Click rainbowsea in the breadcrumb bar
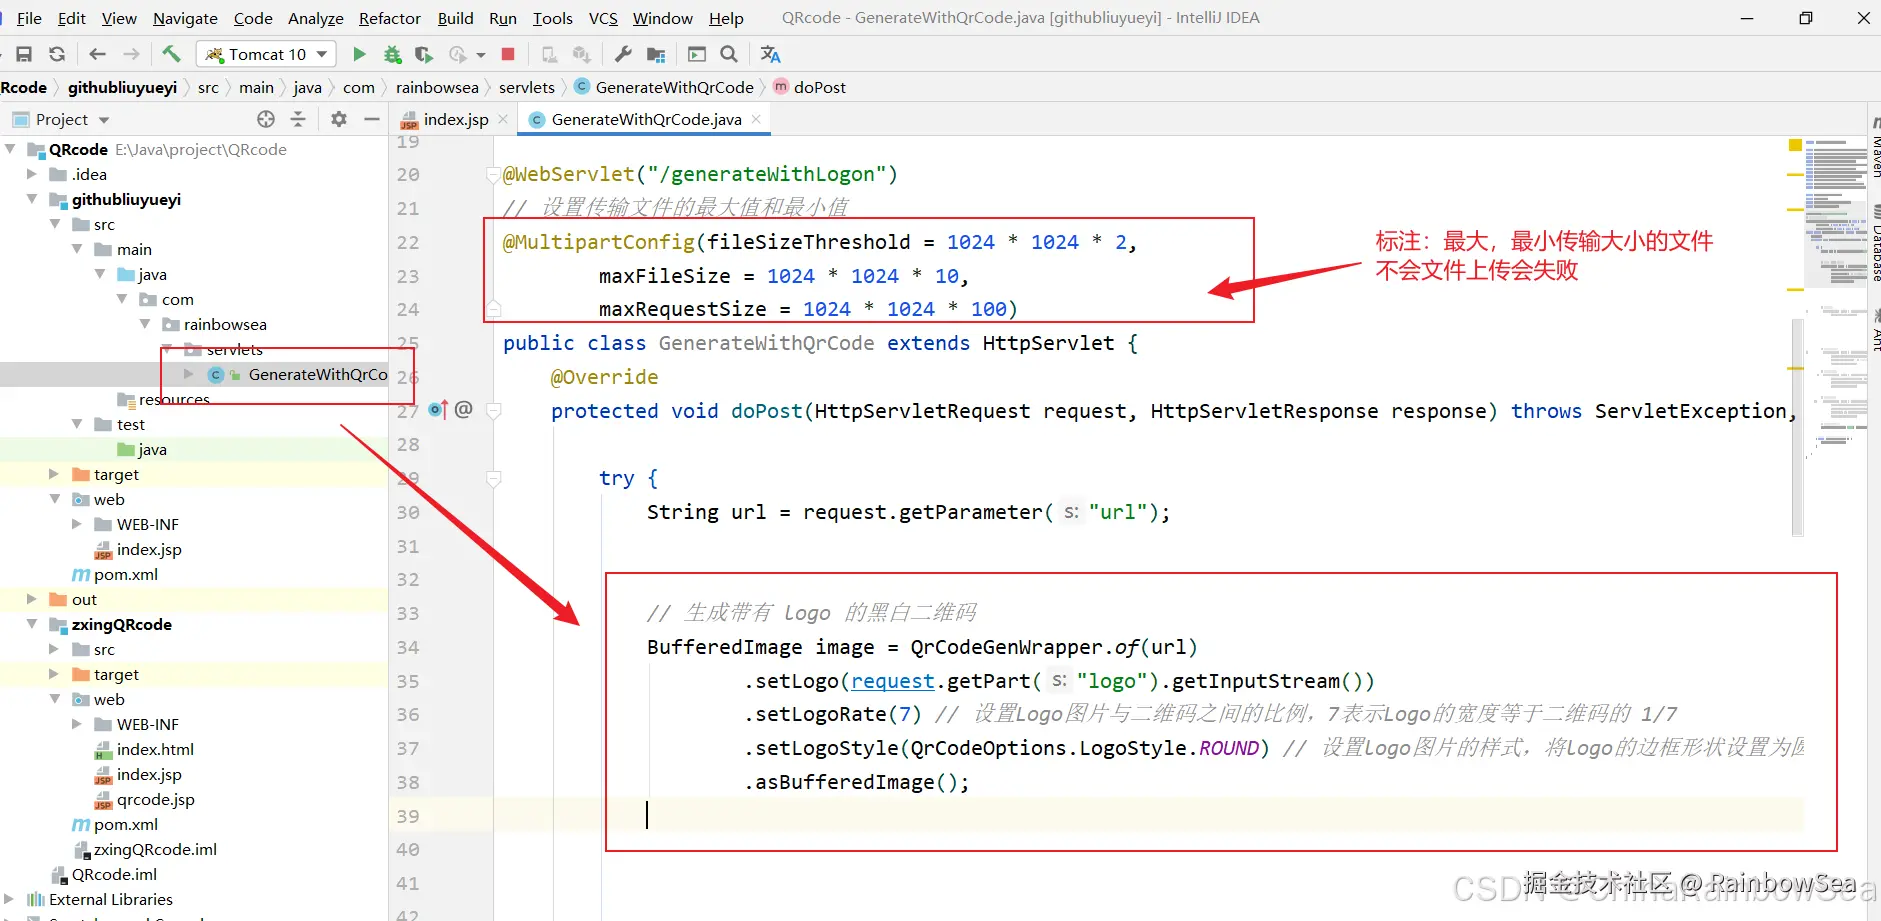Image resolution: width=1881 pixels, height=921 pixels. tap(437, 87)
